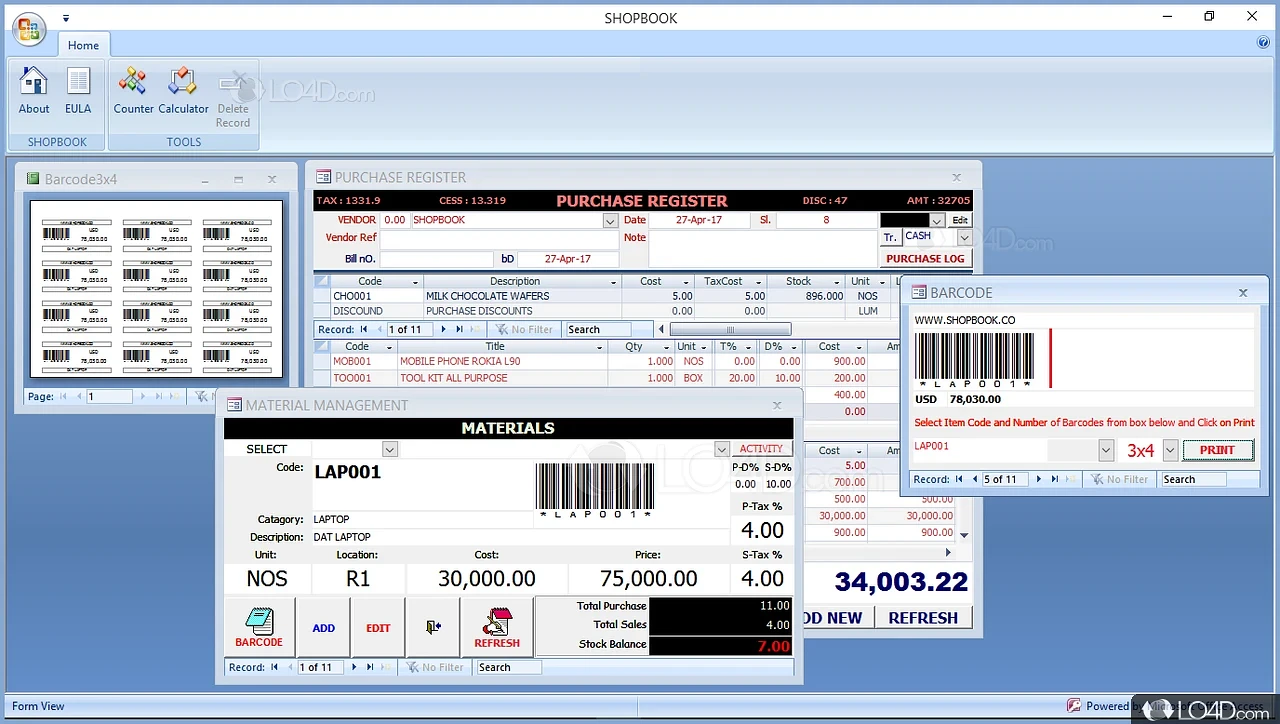Click the BARCODE notepad button in Materials
The width and height of the screenshot is (1280, 724).
259,627
